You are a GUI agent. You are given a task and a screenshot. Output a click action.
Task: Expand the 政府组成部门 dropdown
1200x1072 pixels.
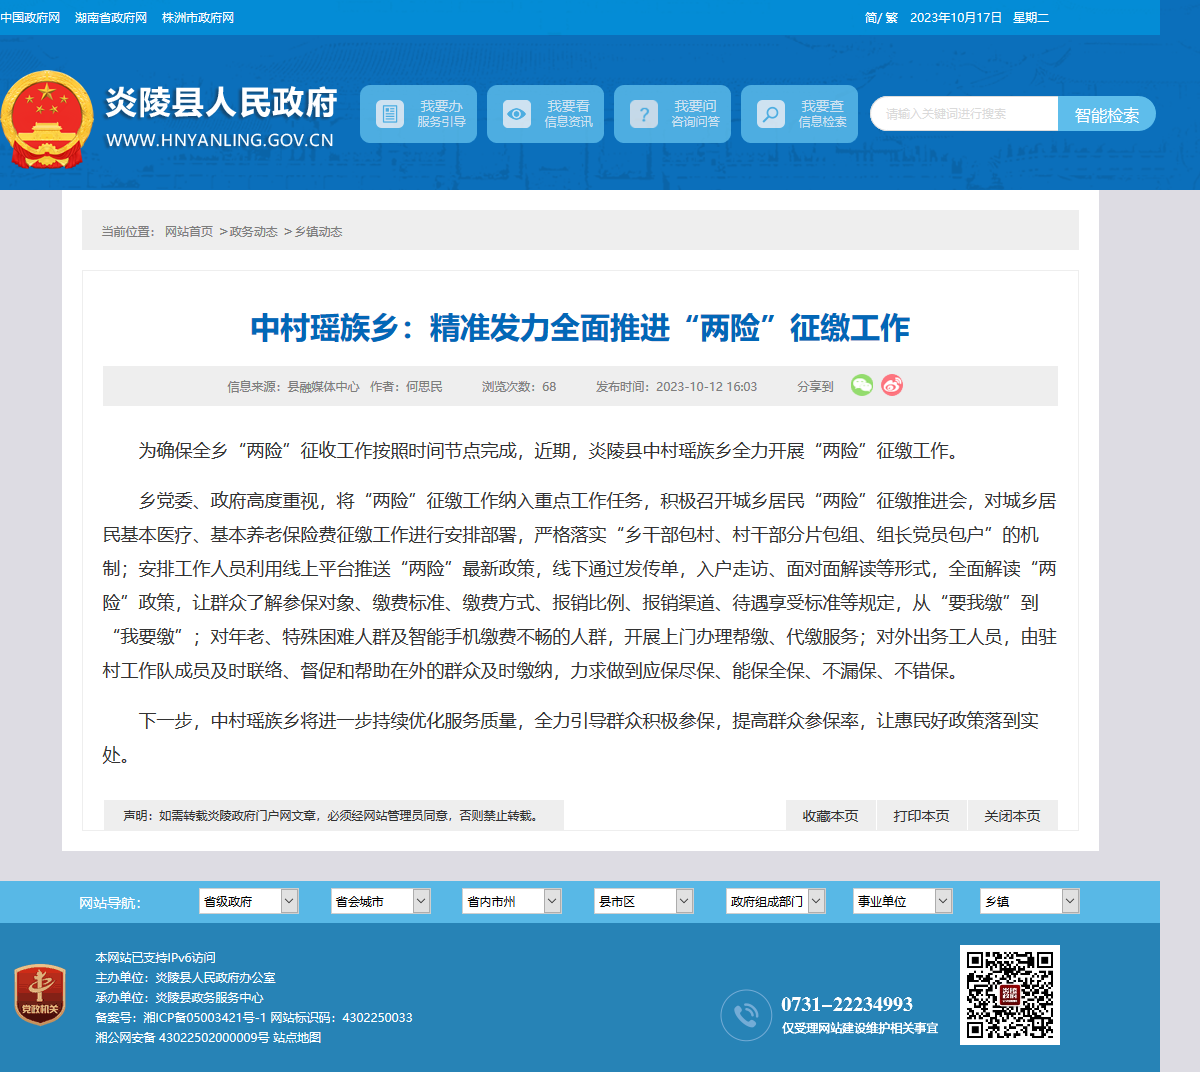pyautogui.click(x=776, y=901)
